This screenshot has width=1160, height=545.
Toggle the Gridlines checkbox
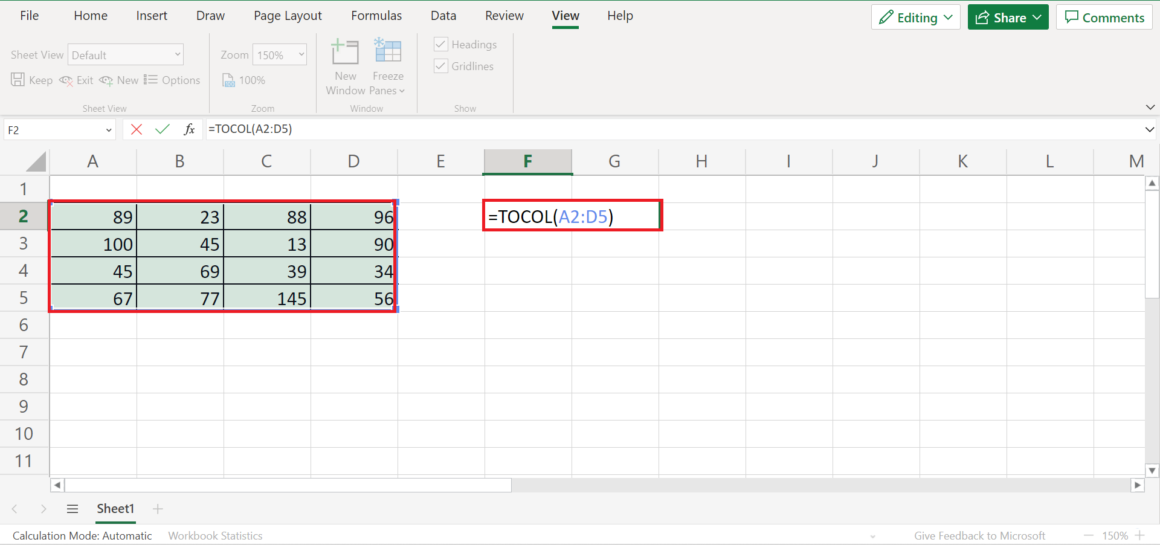(441, 66)
